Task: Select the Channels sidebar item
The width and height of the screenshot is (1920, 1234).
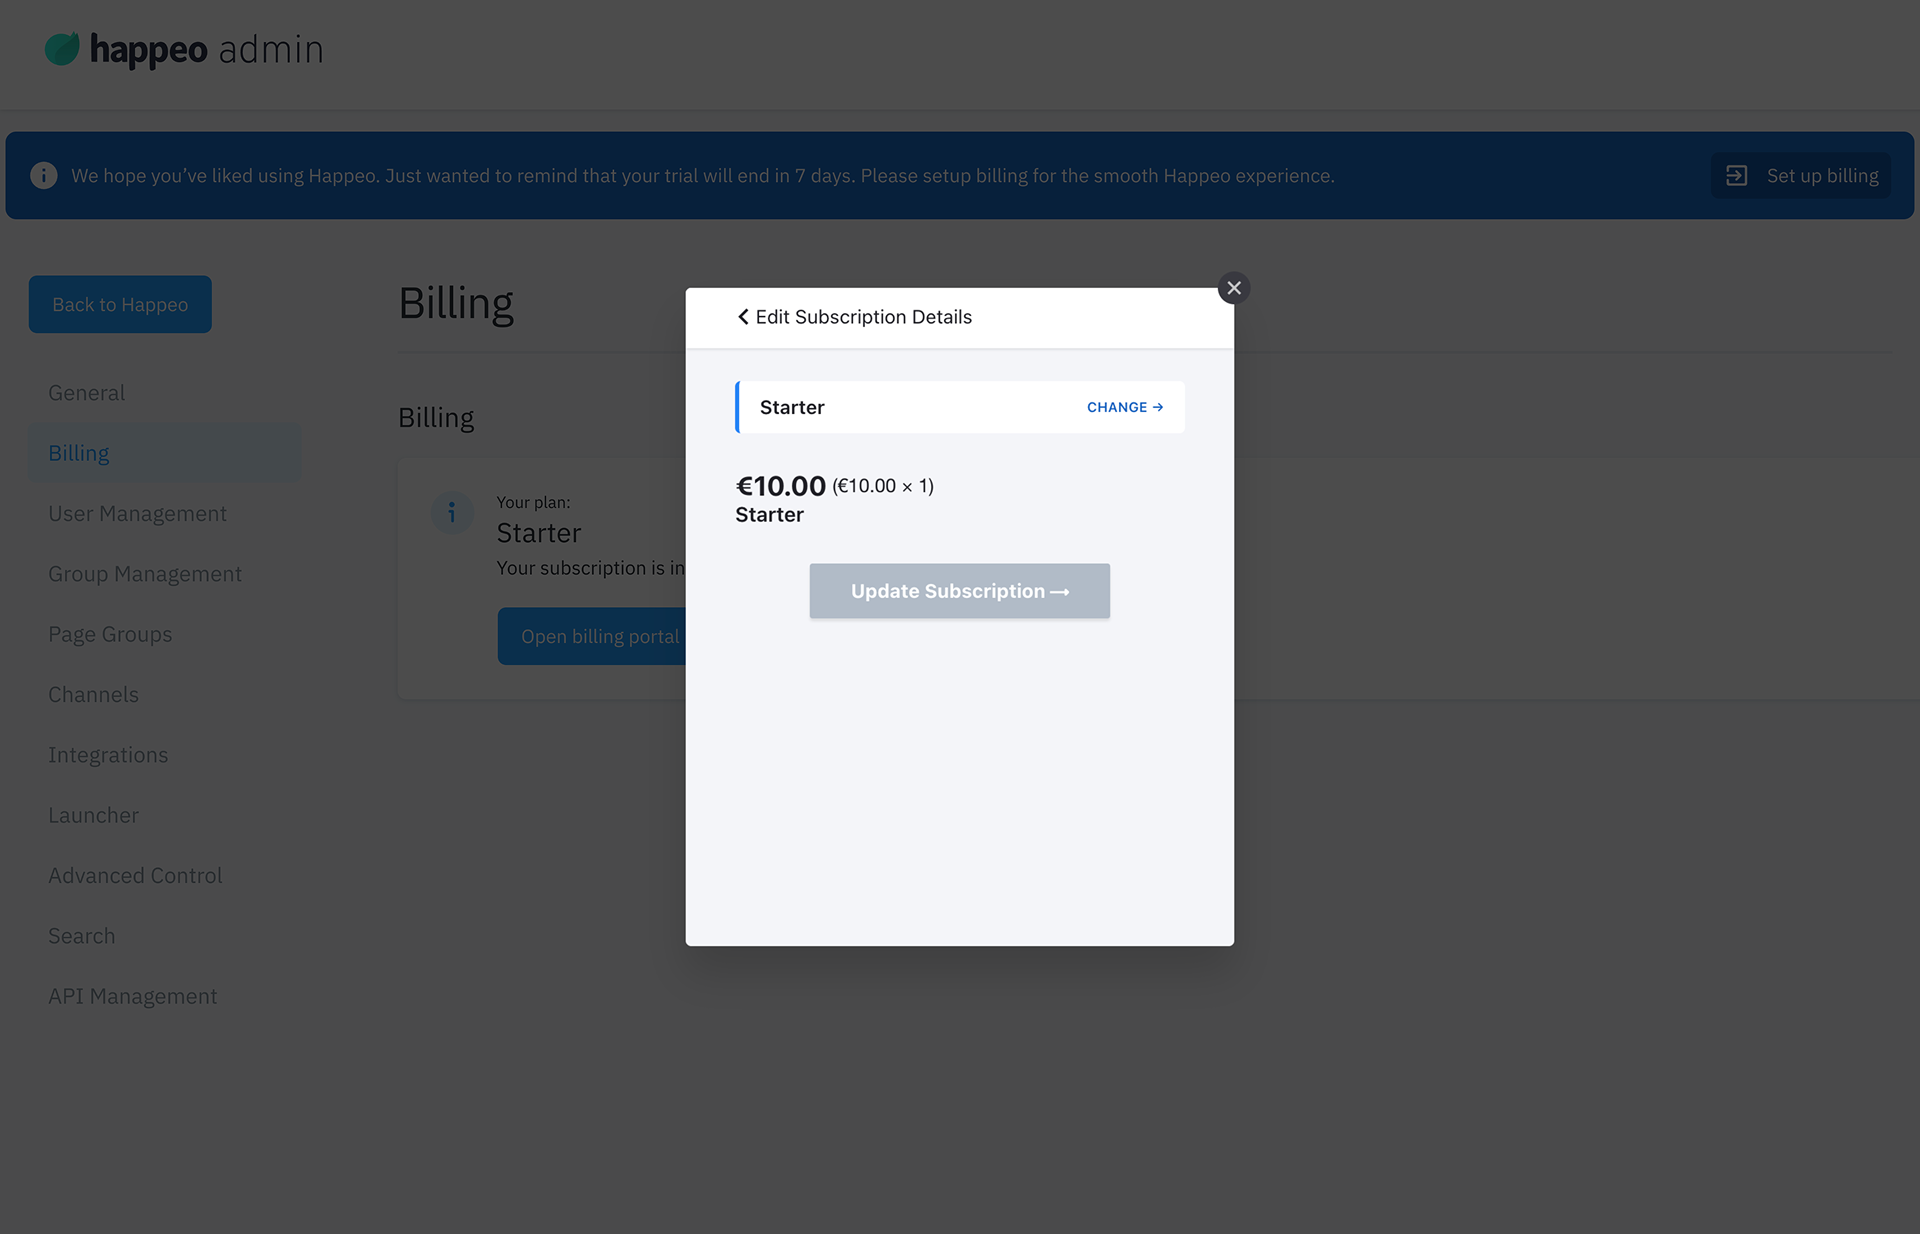Action: tap(93, 694)
